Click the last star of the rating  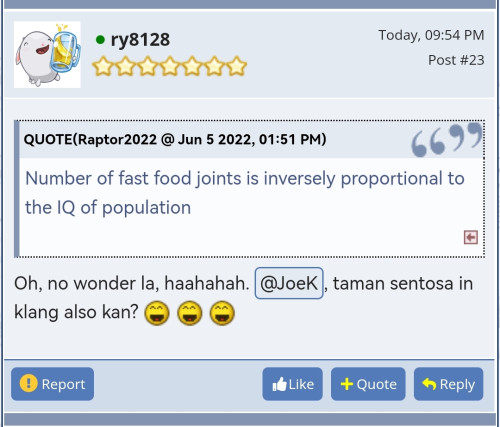click(x=237, y=66)
